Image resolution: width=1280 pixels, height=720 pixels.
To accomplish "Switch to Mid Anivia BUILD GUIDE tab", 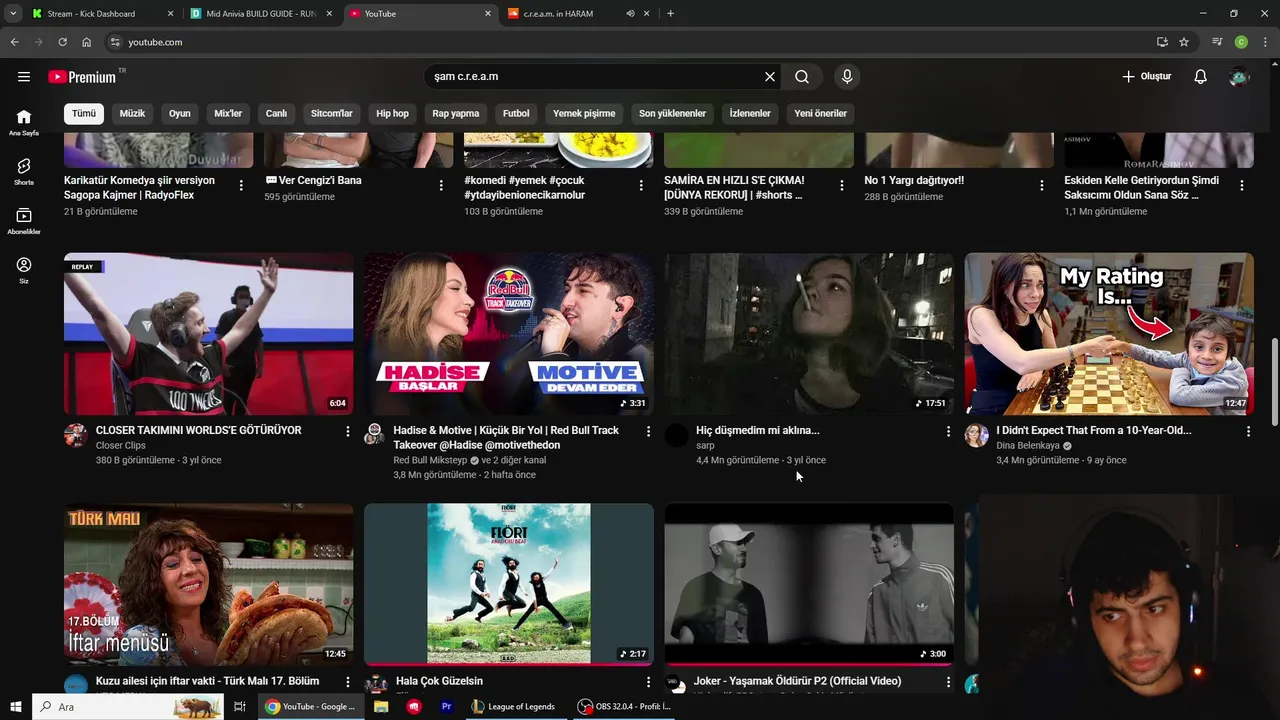I will 262,14.
